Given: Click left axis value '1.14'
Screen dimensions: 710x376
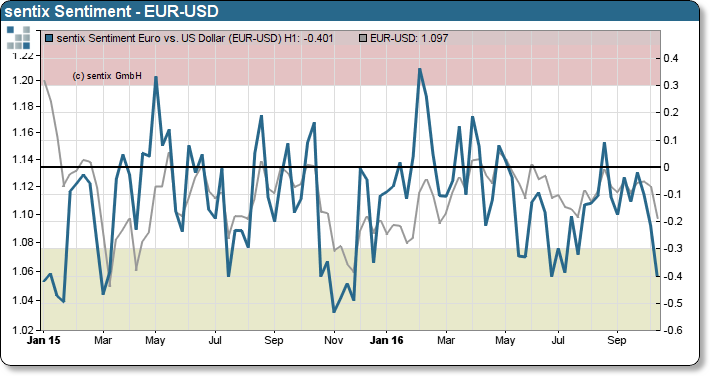Looking at the screenshot, I should click(23, 159).
